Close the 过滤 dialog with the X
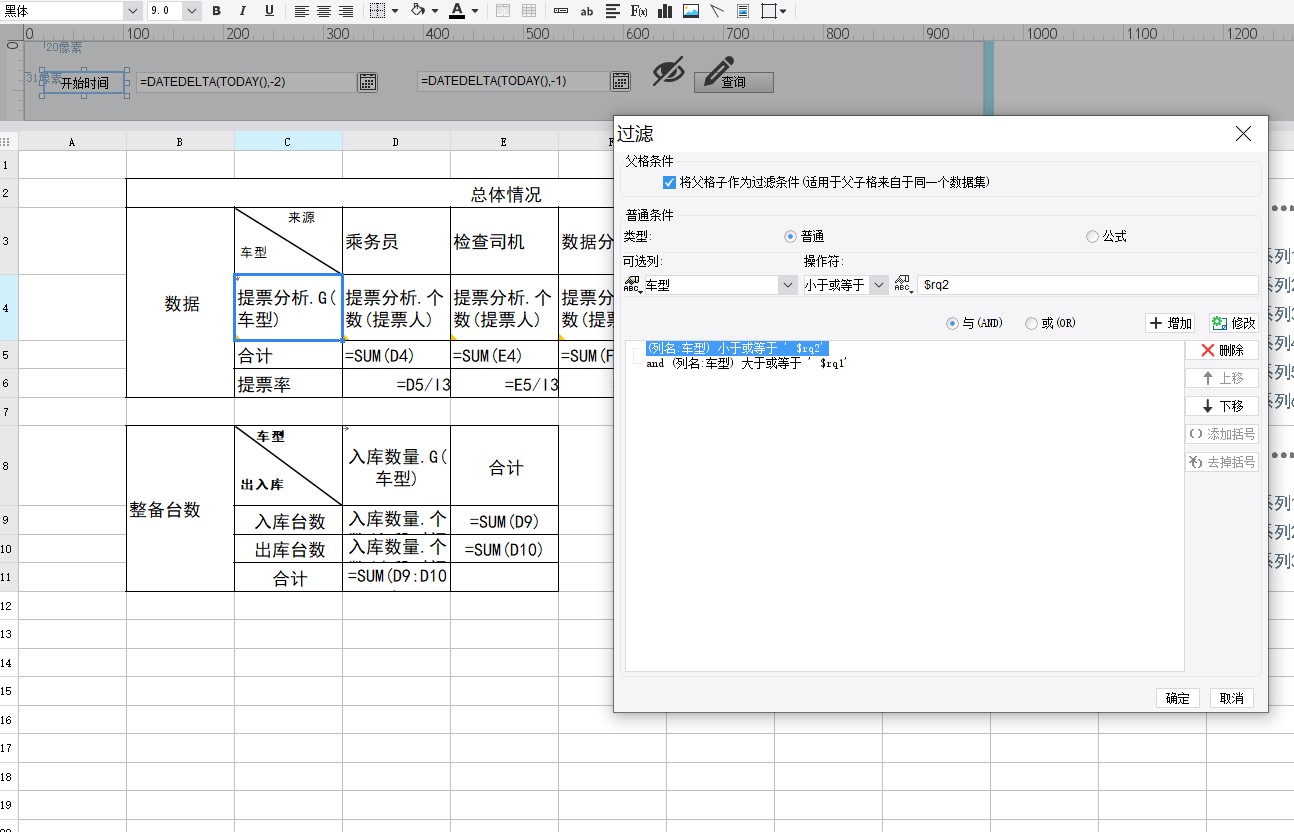1294x832 pixels. coord(1243,133)
